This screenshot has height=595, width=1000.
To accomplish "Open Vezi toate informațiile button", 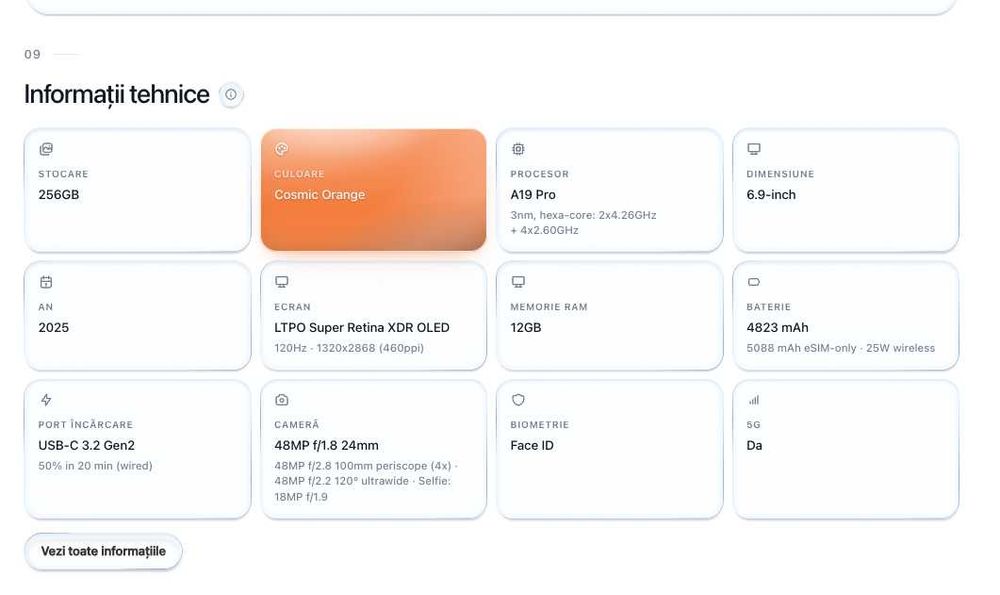I will click(x=103, y=552).
